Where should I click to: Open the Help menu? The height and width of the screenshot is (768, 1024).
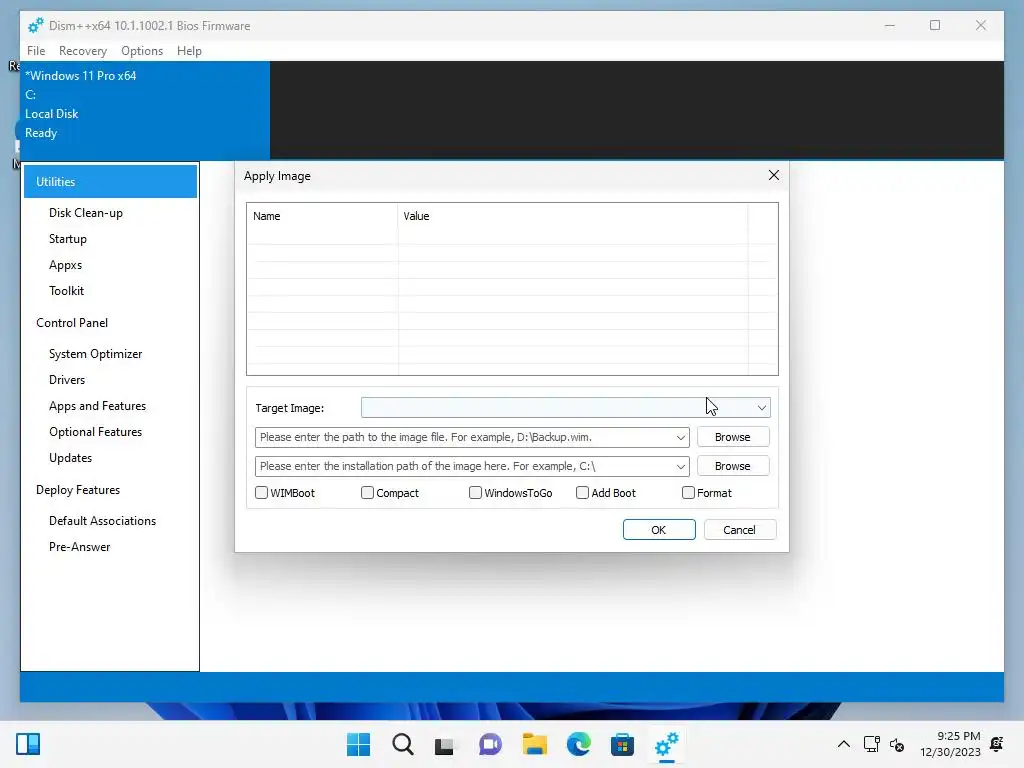pos(189,50)
